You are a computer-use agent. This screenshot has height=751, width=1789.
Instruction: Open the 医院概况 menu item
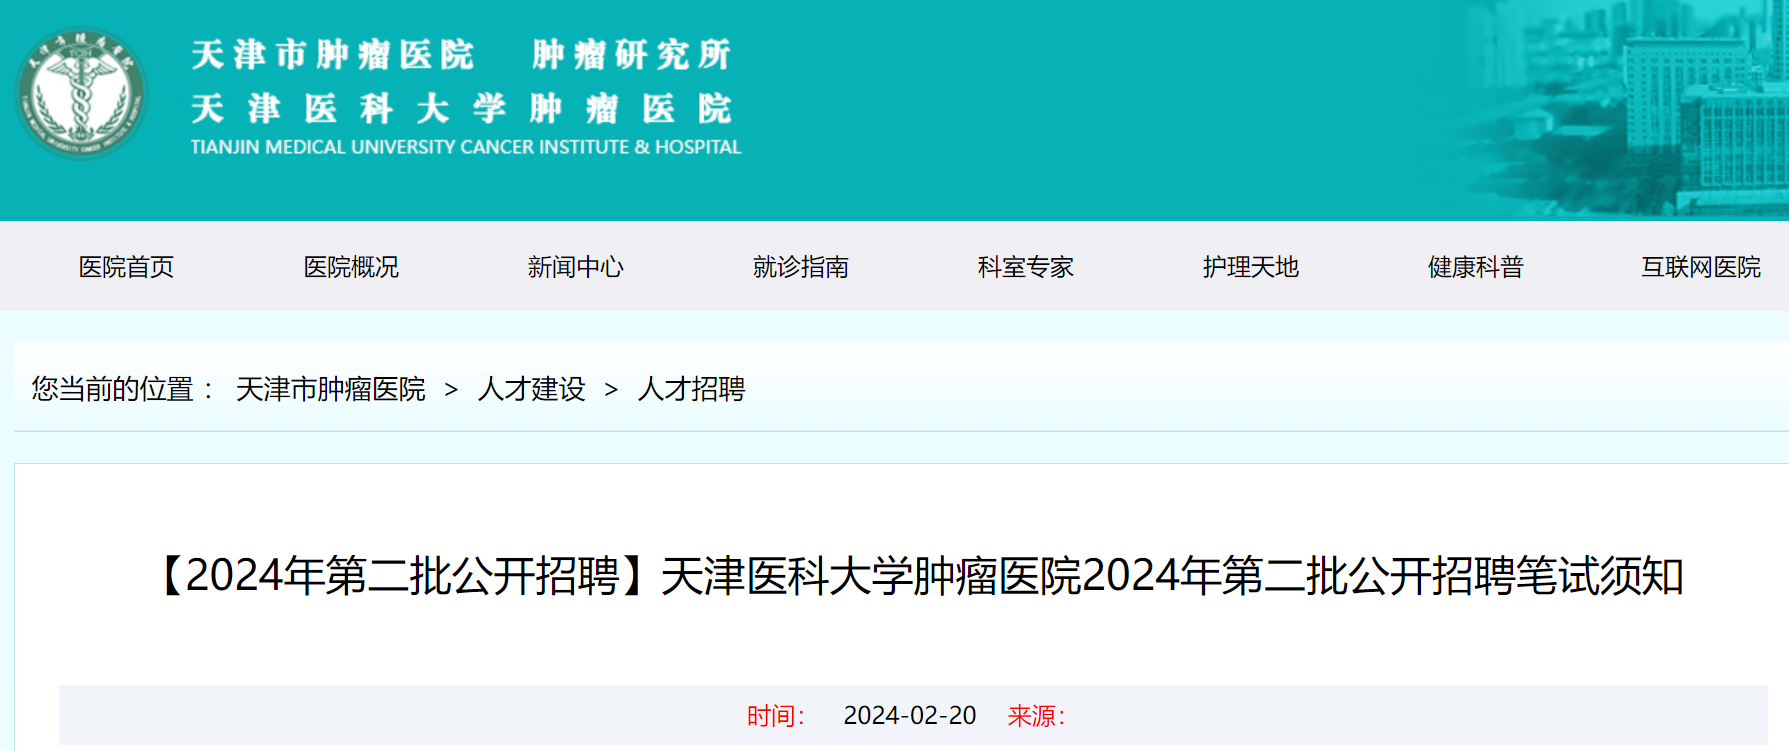click(x=351, y=267)
